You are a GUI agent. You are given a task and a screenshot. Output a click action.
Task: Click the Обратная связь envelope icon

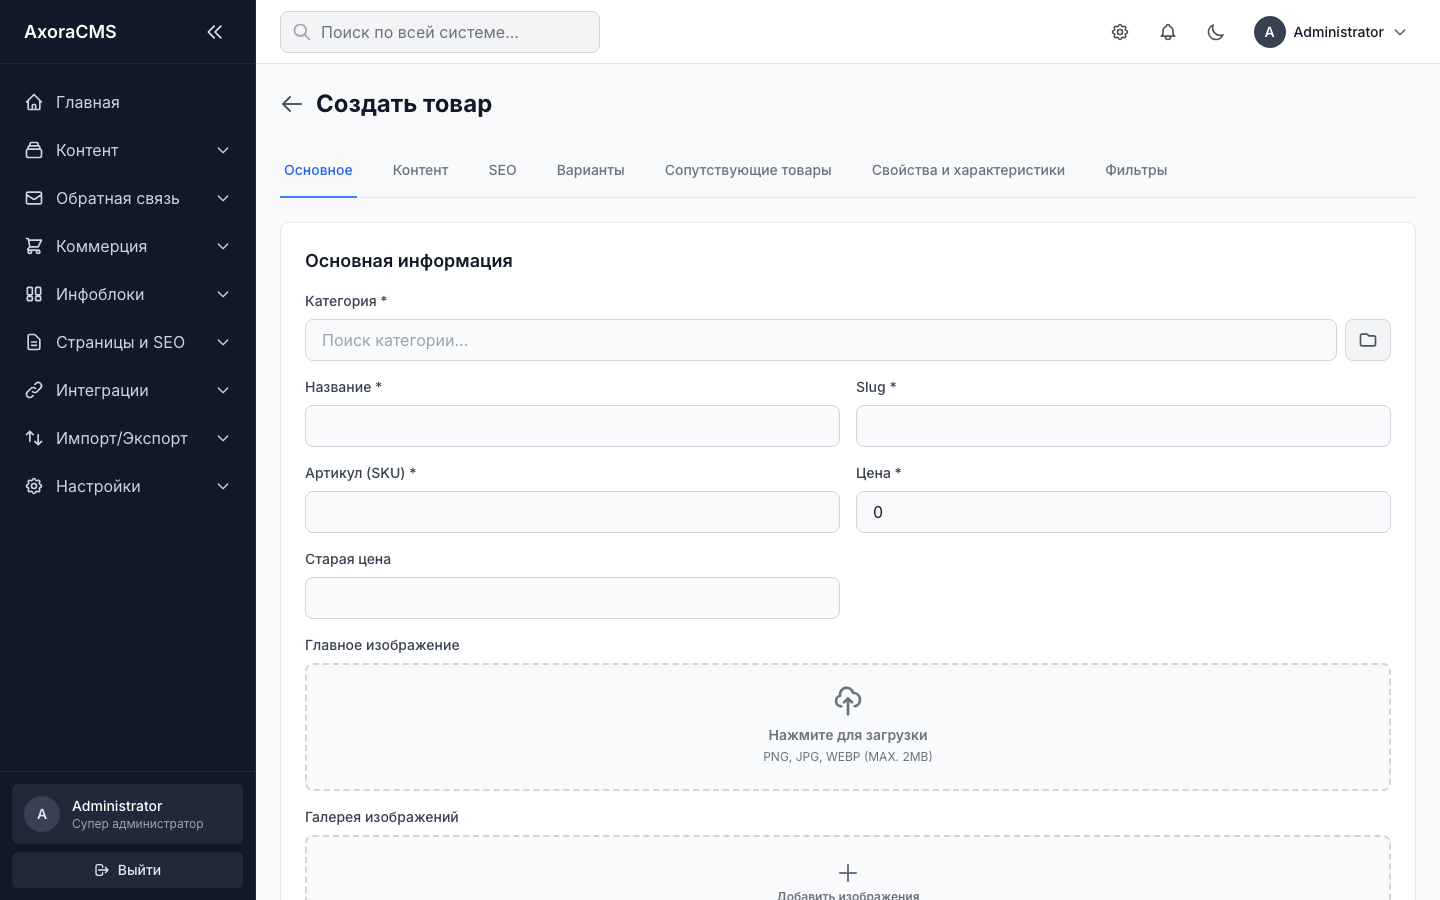pyautogui.click(x=34, y=198)
